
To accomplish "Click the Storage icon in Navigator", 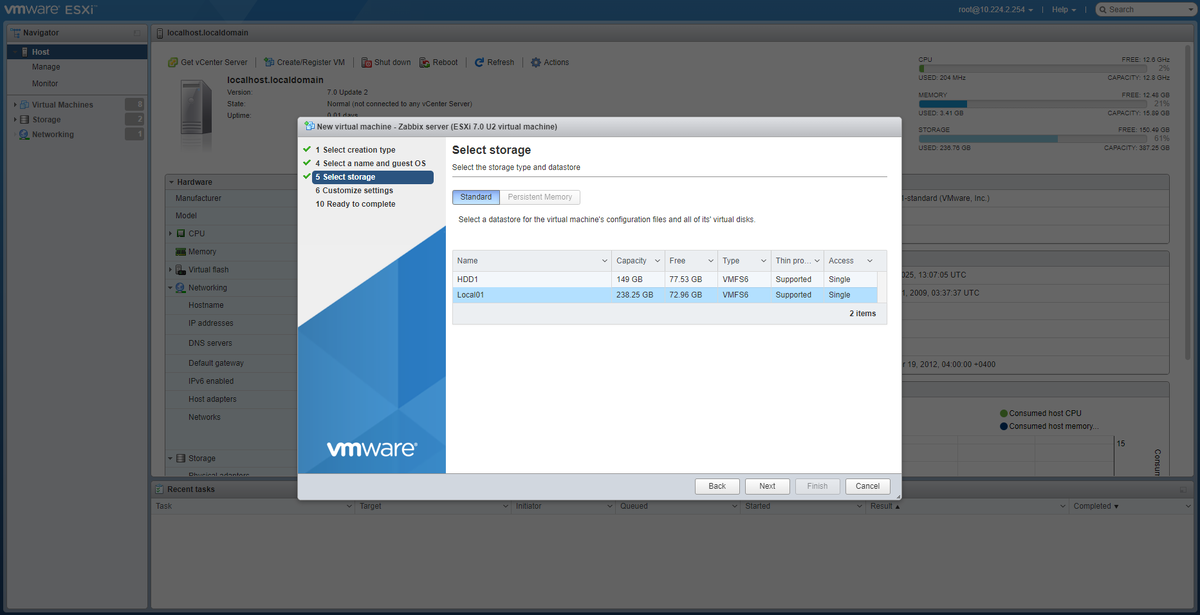I will [x=24, y=119].
